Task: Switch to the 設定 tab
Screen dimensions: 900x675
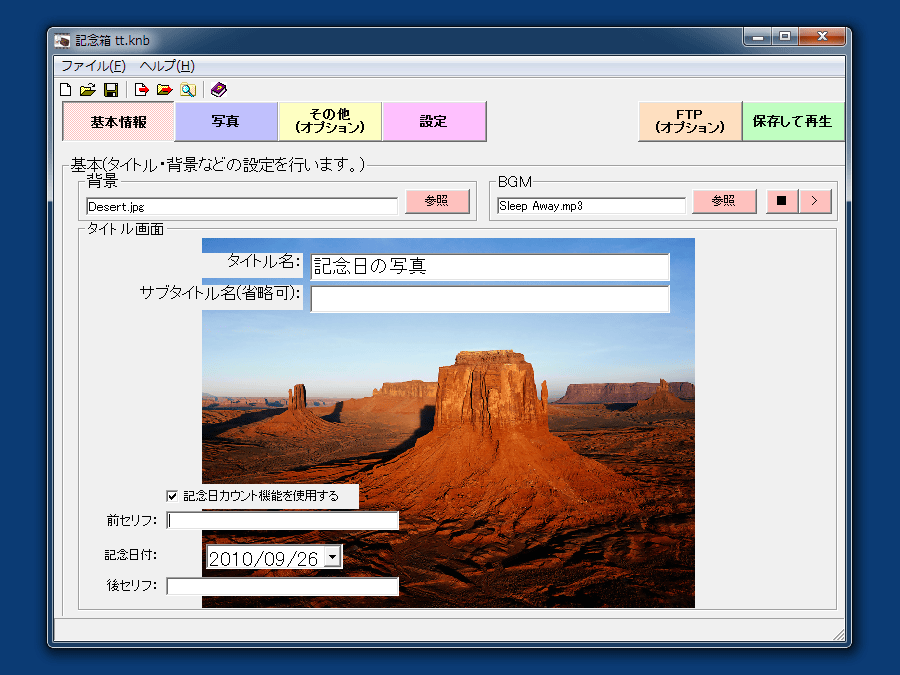Action: tap(434, 121)
